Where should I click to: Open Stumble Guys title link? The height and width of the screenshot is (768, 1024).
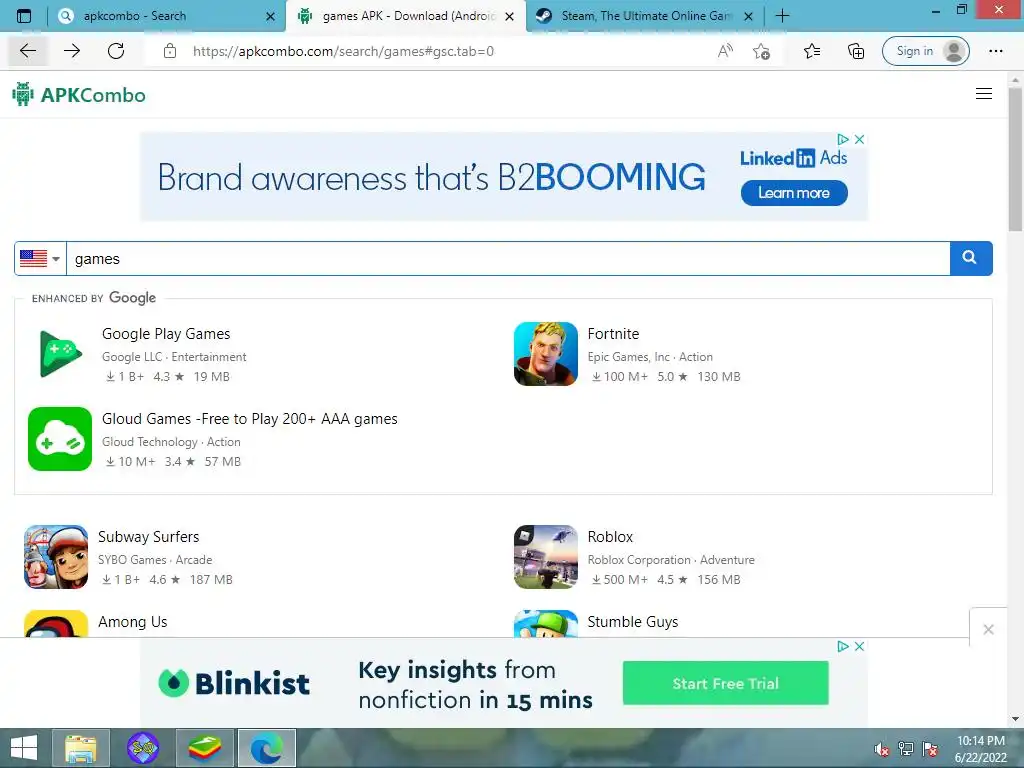click(633, 622)
